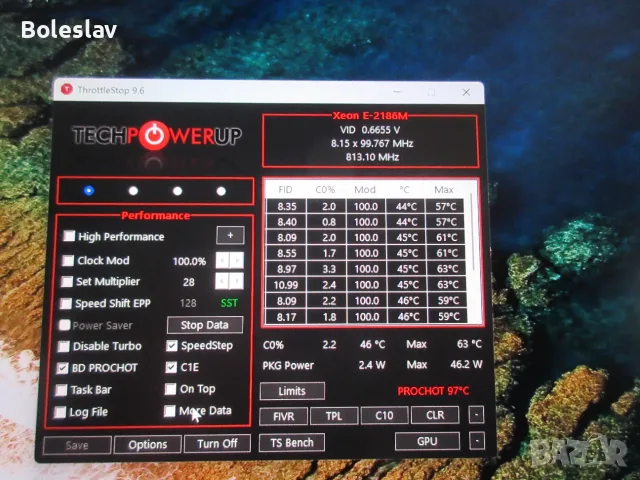Screen dimensions: 640x480
Task: Uncheck the C1E checkbox
Action: pos(171,367)
